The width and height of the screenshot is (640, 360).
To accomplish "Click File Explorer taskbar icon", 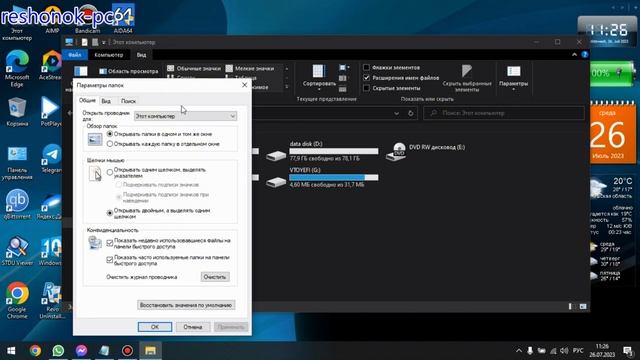I will (150, 351).
